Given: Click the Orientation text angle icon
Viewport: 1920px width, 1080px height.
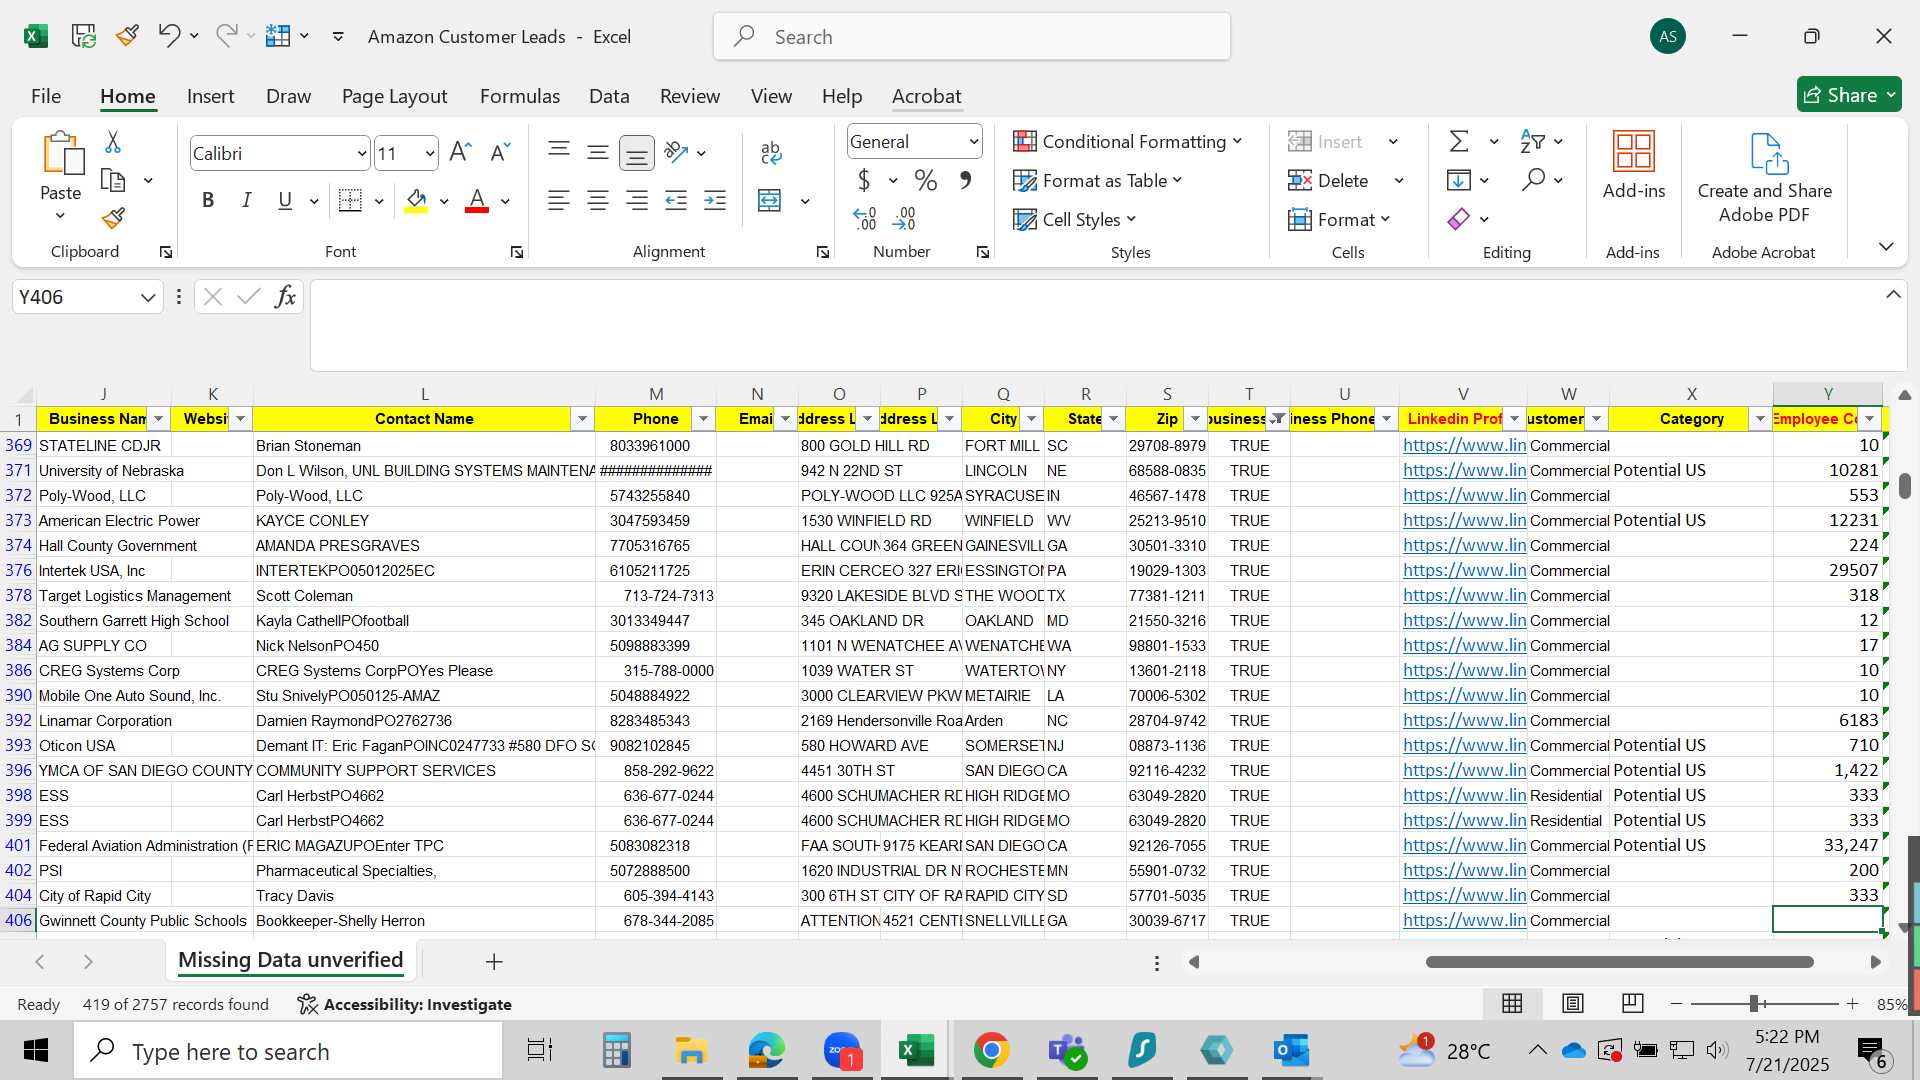Looking at the screenshot, I should tap(677, 152).
